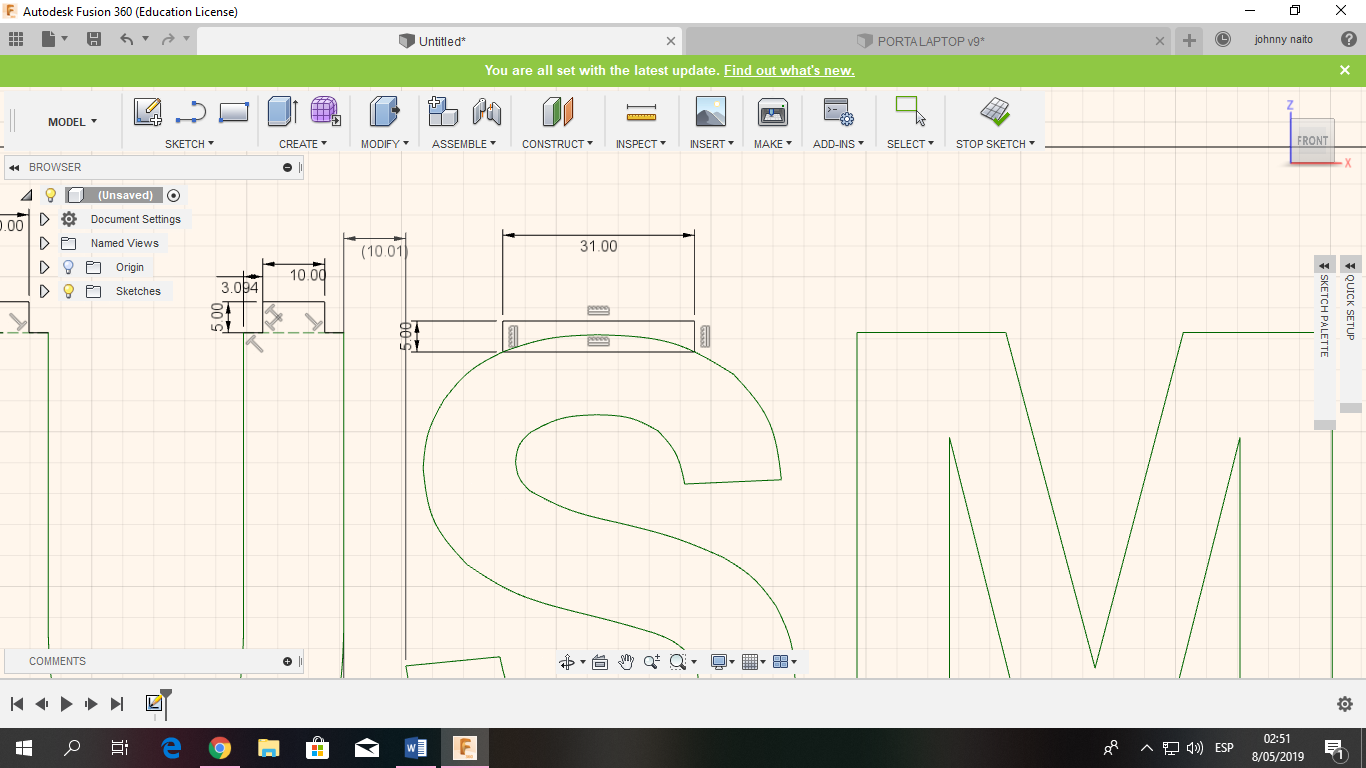
Task: Click the timeline Play button
Action: (66, 704)
